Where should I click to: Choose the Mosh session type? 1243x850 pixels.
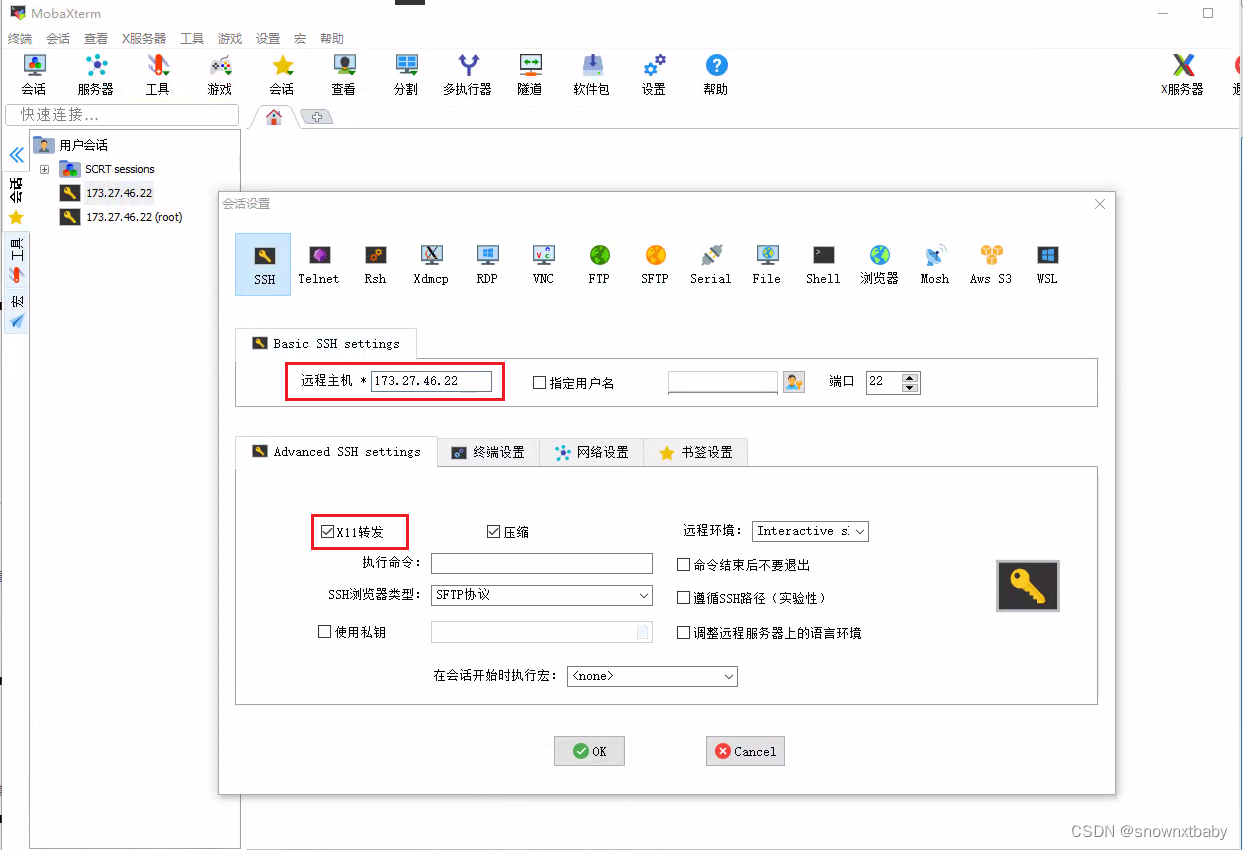tap(935, 264)
